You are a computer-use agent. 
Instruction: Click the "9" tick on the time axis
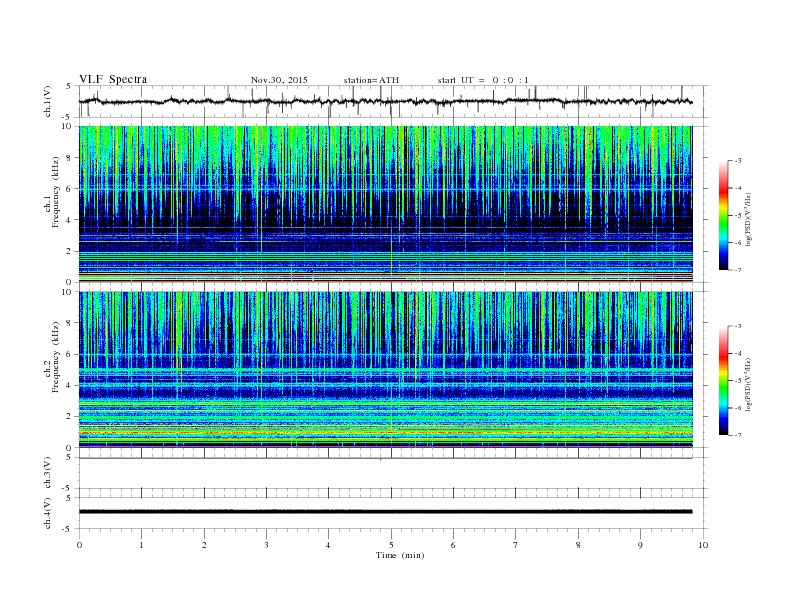click(640, 545)
